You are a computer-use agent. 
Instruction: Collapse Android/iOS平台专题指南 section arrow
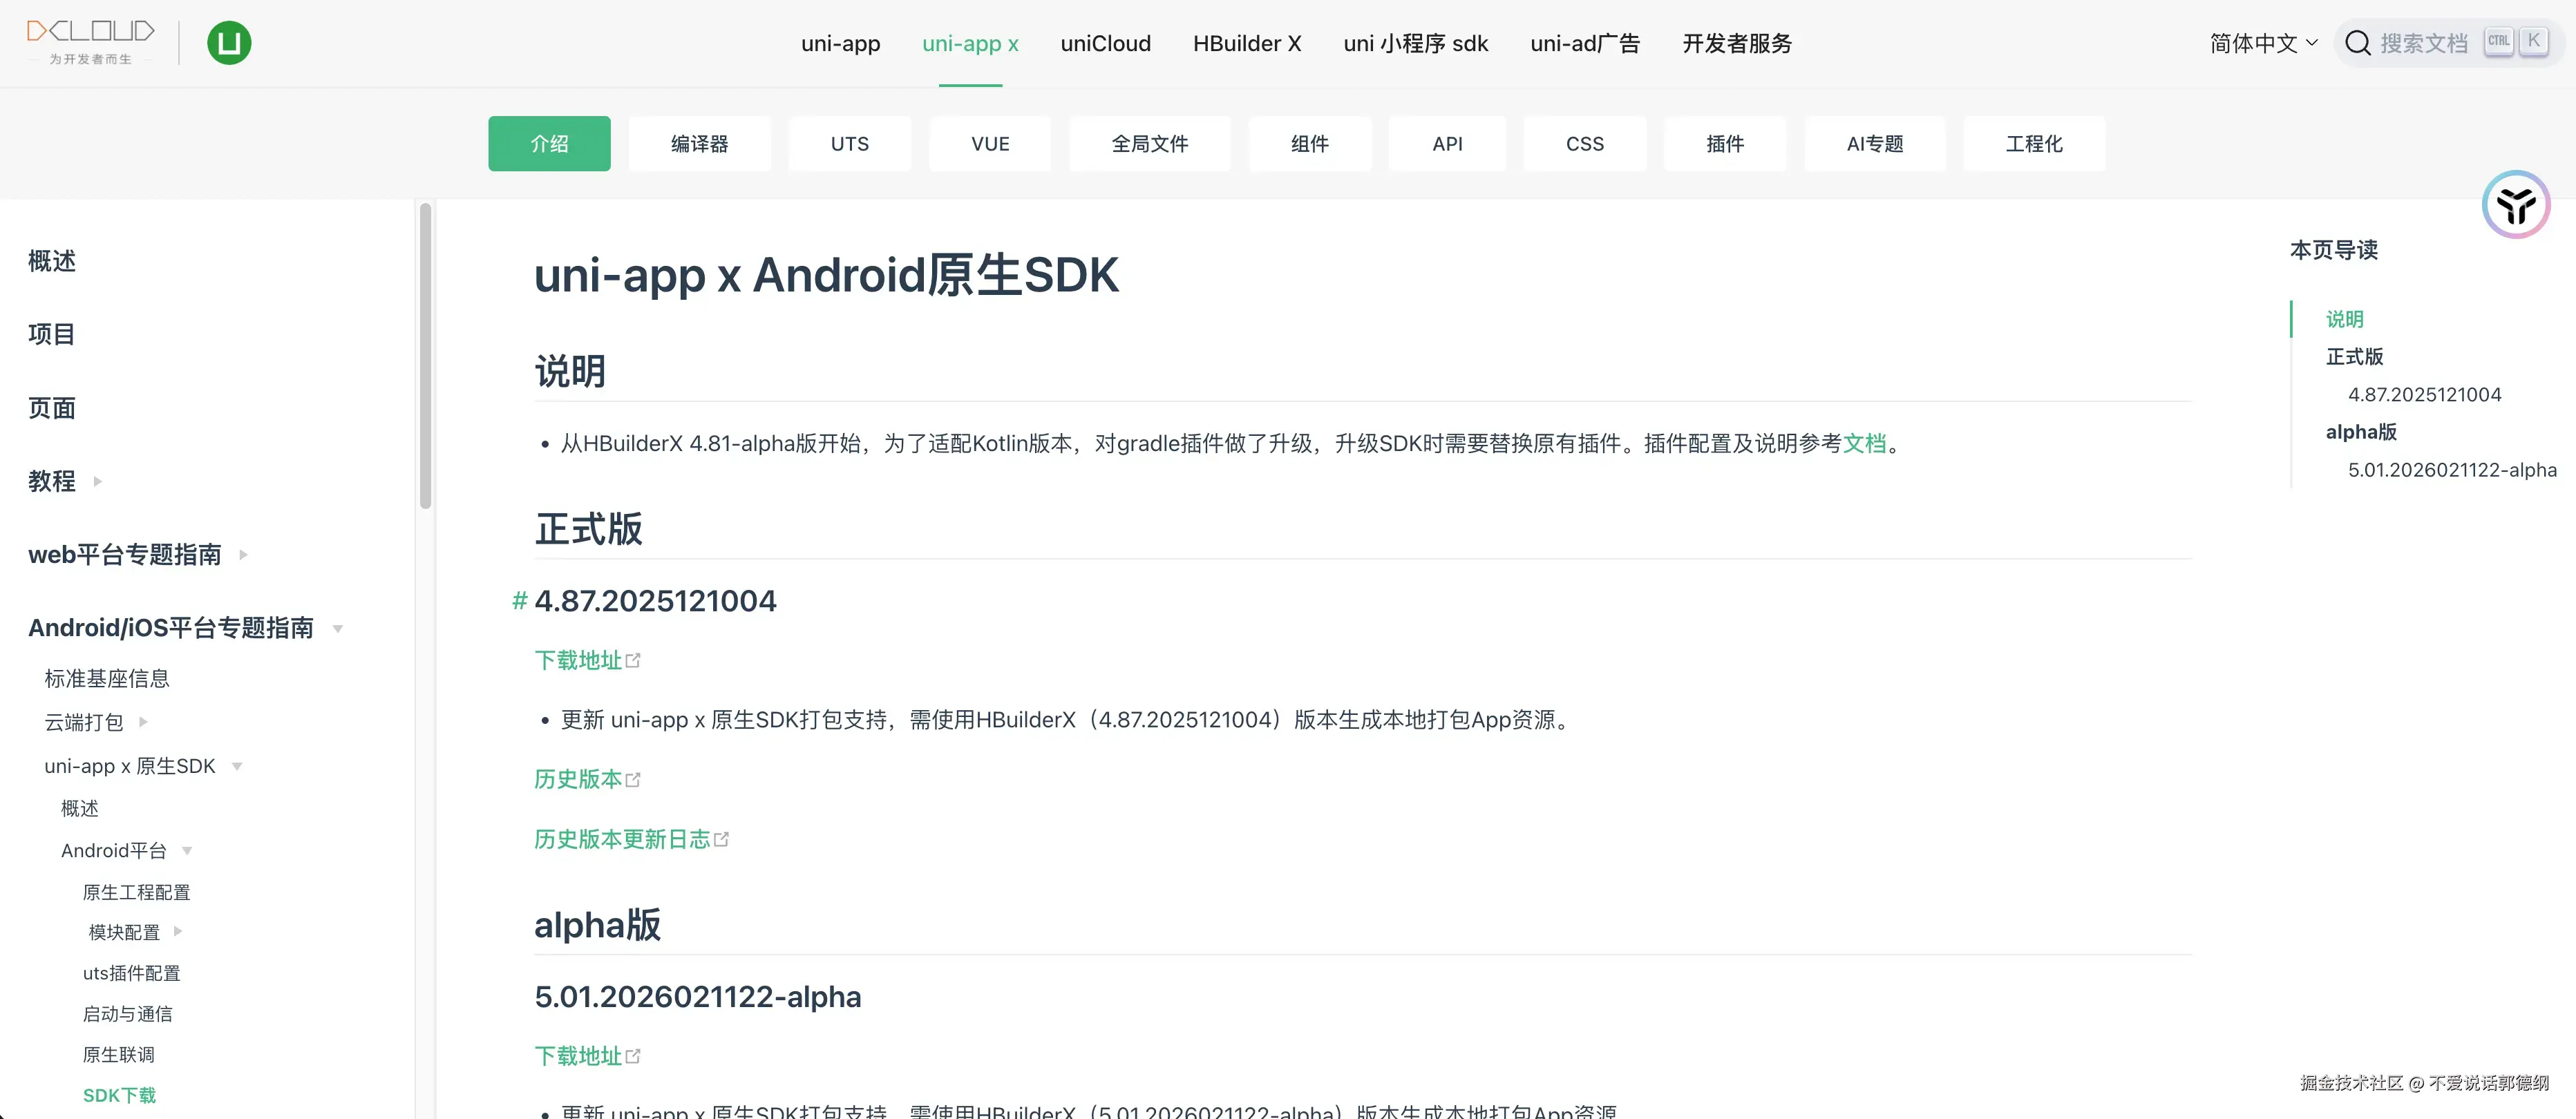pos(338,628)
